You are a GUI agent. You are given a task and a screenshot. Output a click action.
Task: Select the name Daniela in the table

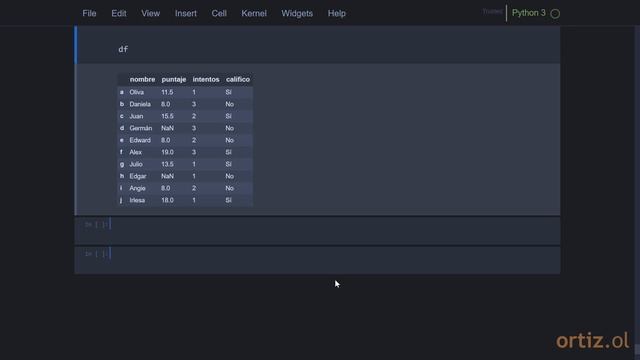click(x=140, y=104)
